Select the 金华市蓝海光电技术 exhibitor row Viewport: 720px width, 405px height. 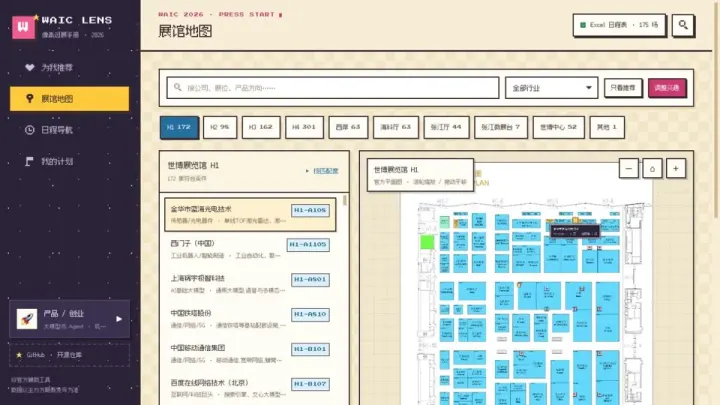[250, 214]
